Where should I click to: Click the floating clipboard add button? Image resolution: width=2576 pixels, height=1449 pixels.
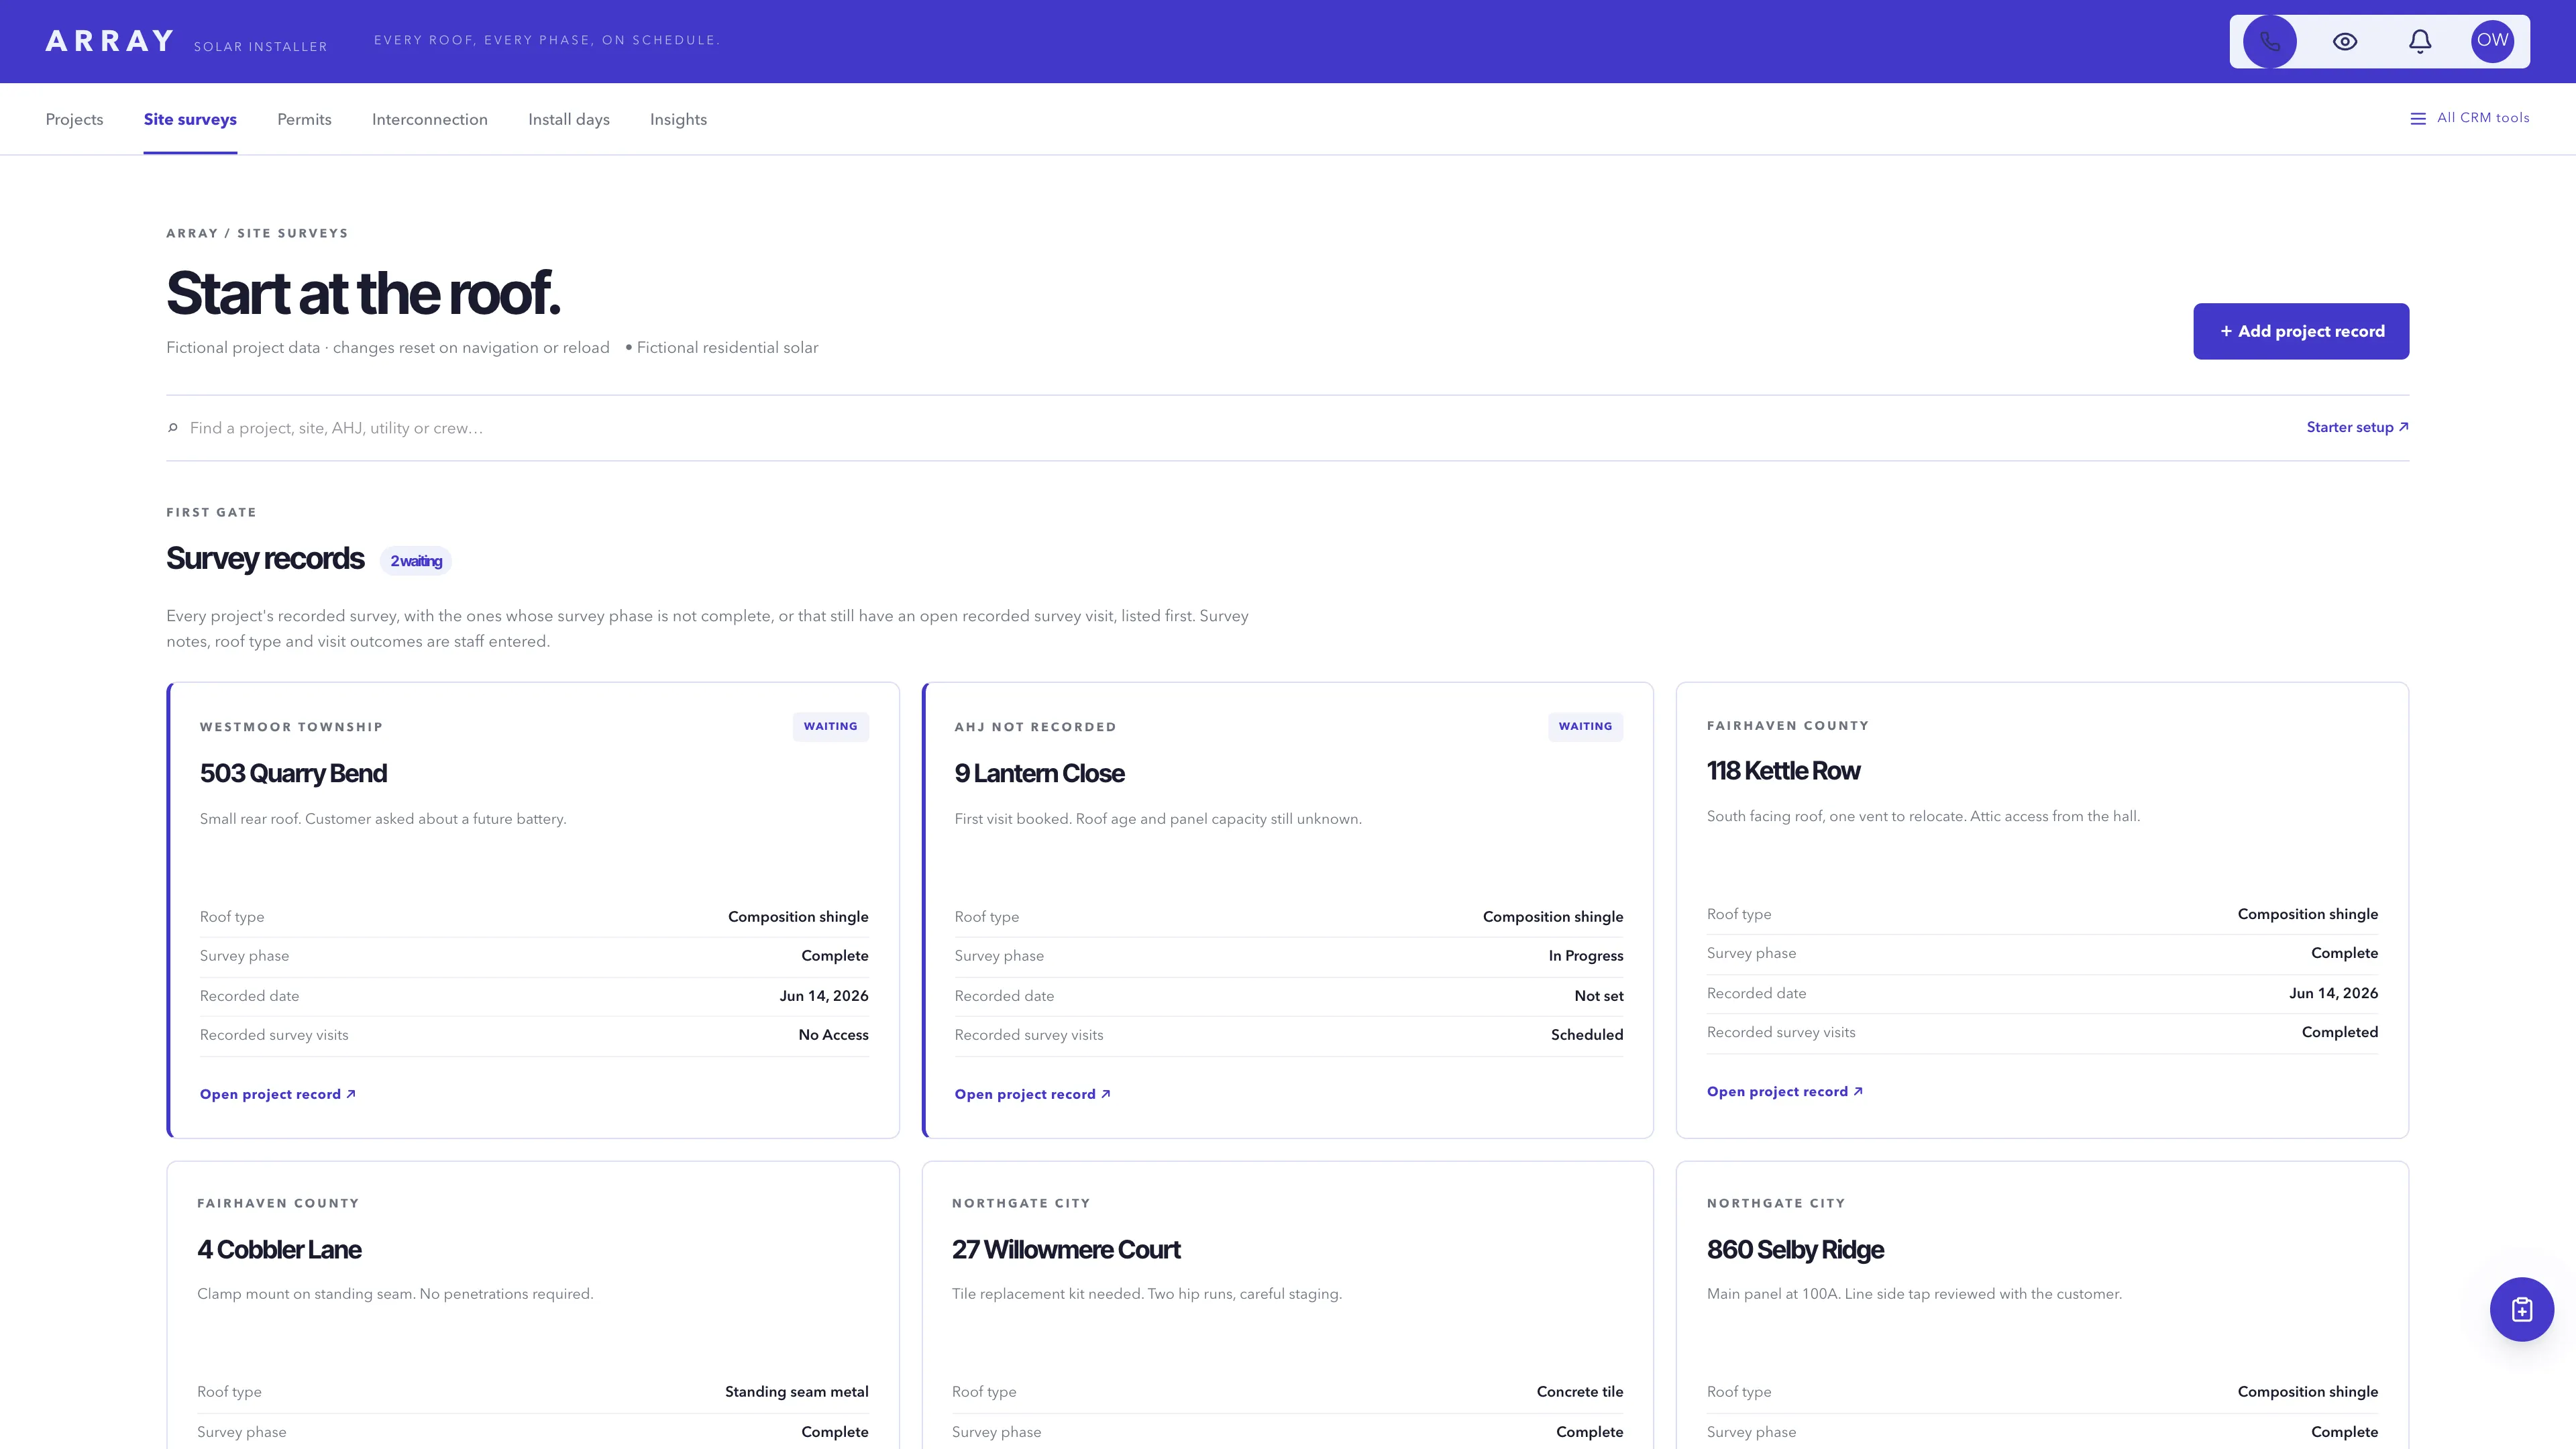tap(2521, 1309)
